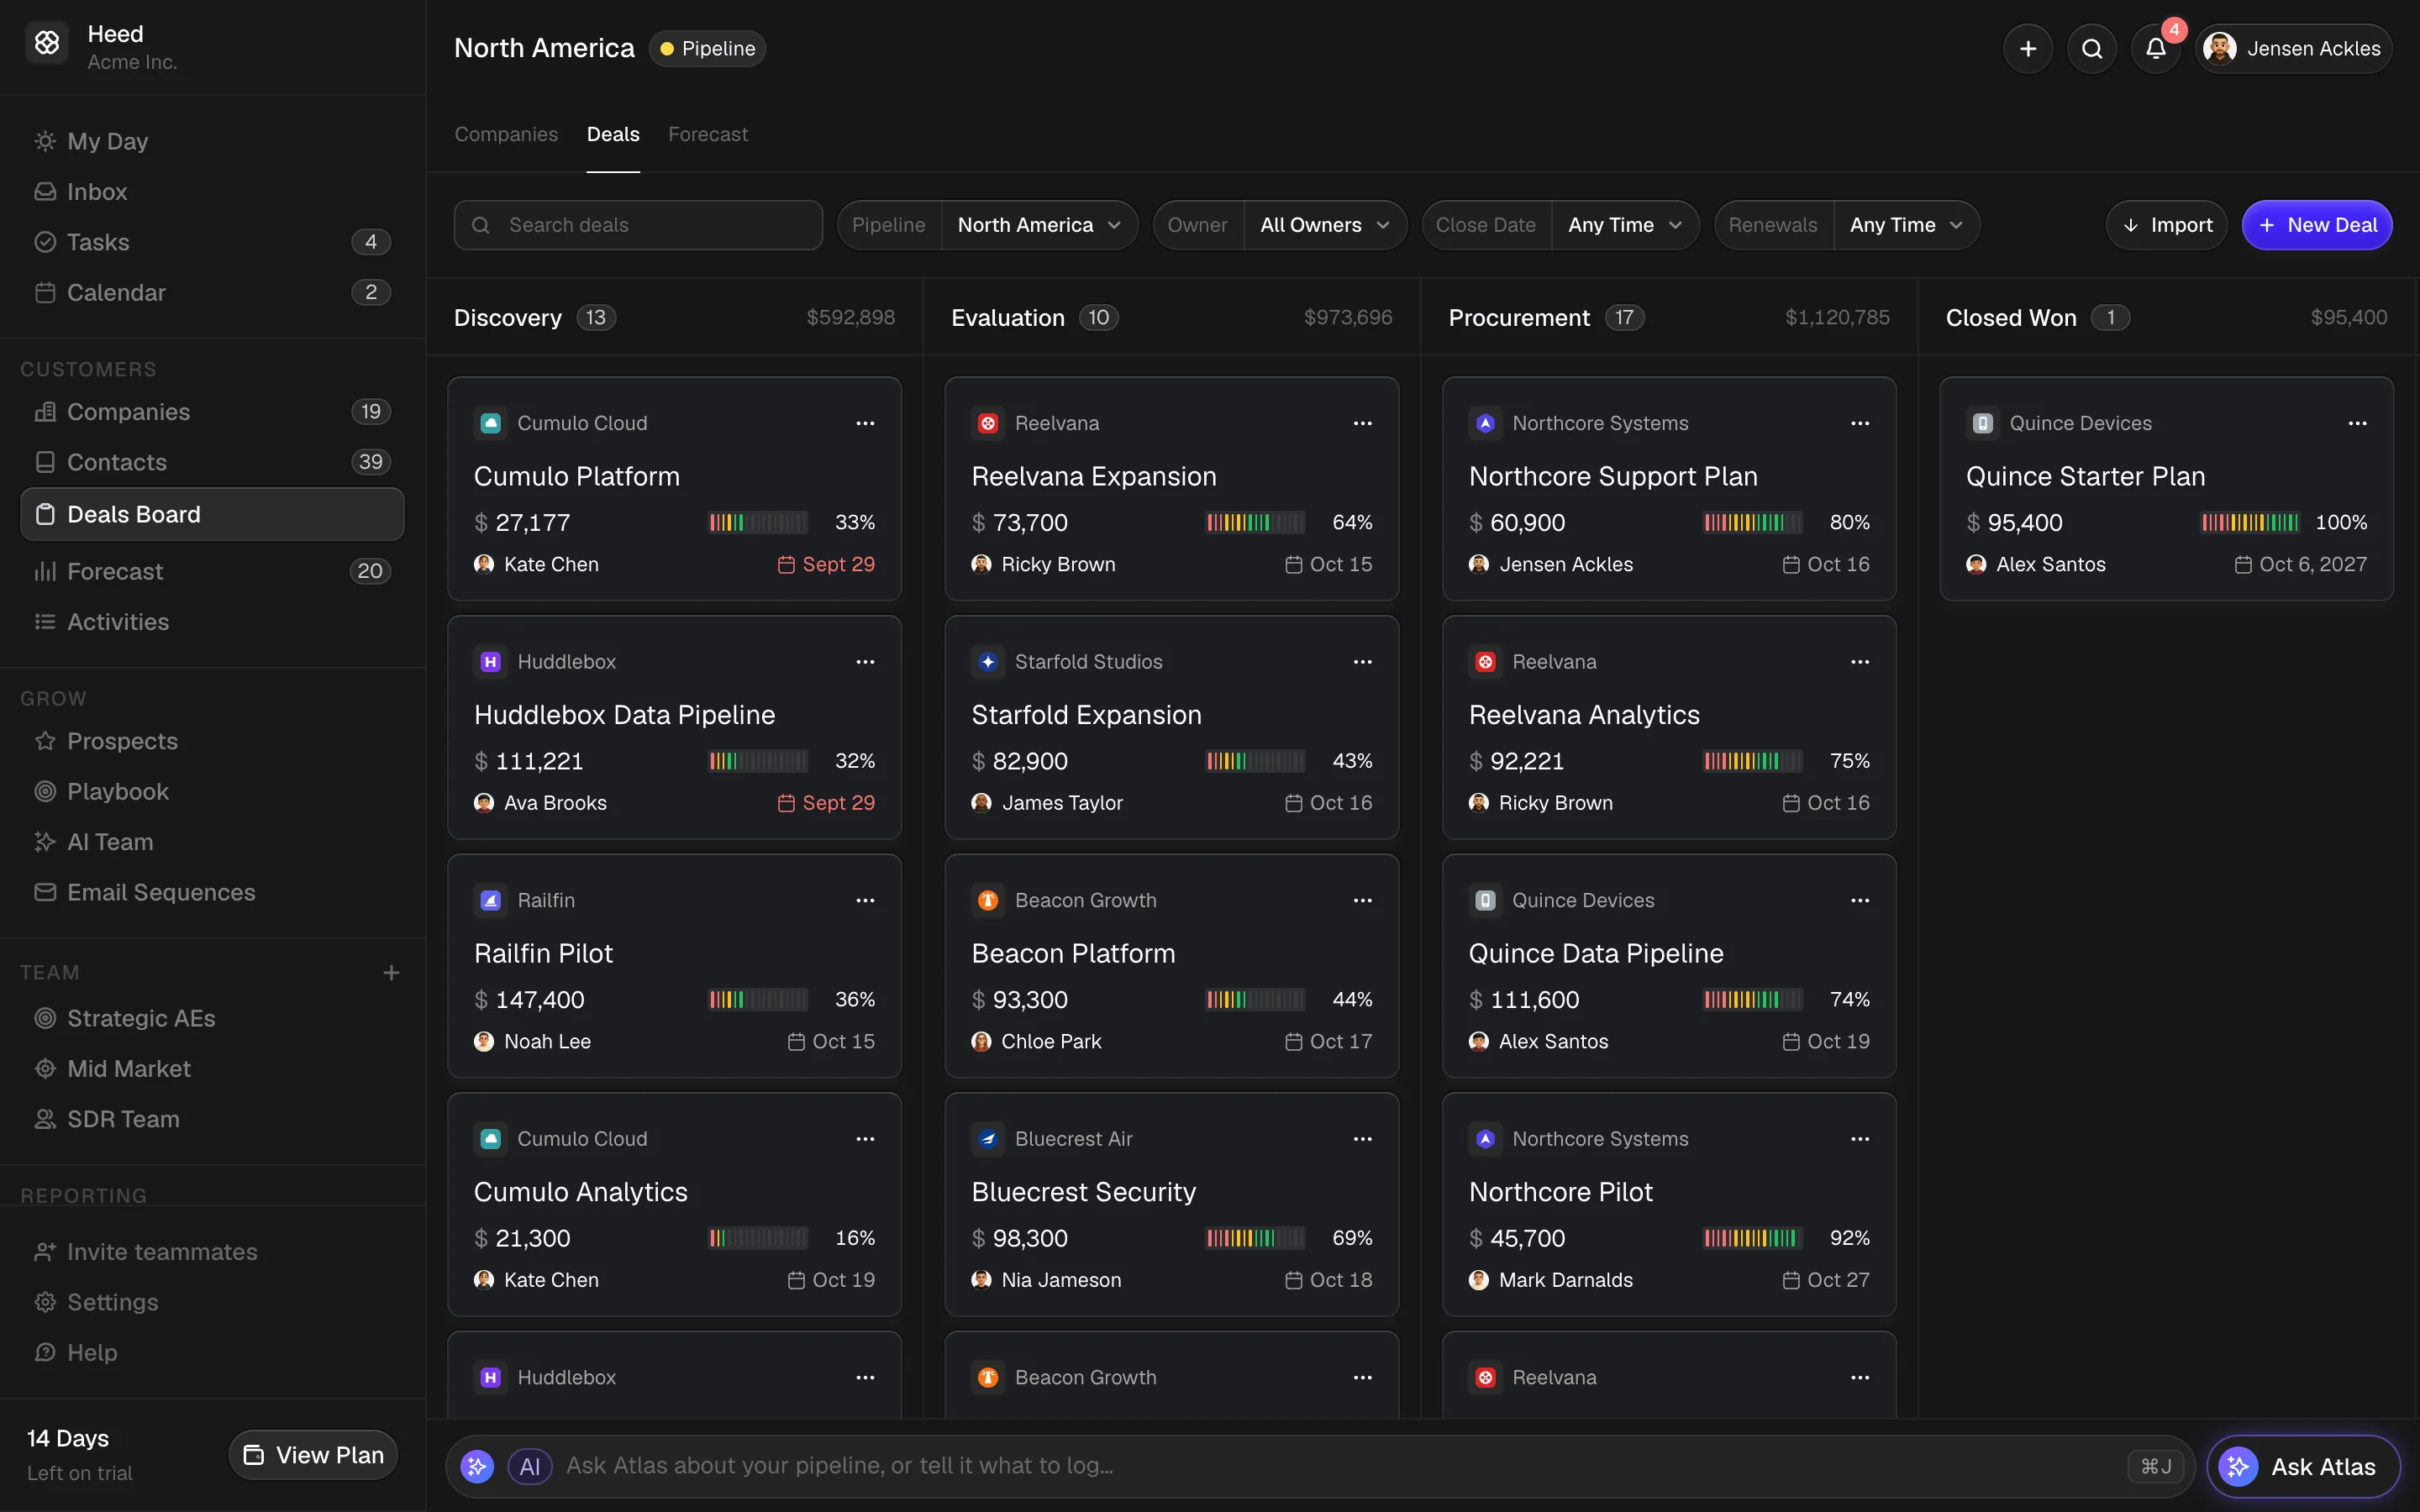Screen dimensions: 2420x1512
Task: Click the 92% progress bar on Northcore Pilot
Action: click(x=1752, y=1238)
